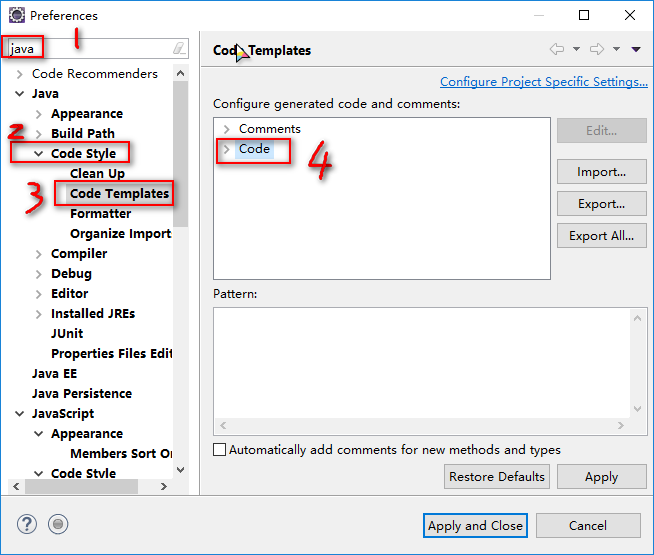Click tree horizontal scrollbar right arrow

coord(164,487)
